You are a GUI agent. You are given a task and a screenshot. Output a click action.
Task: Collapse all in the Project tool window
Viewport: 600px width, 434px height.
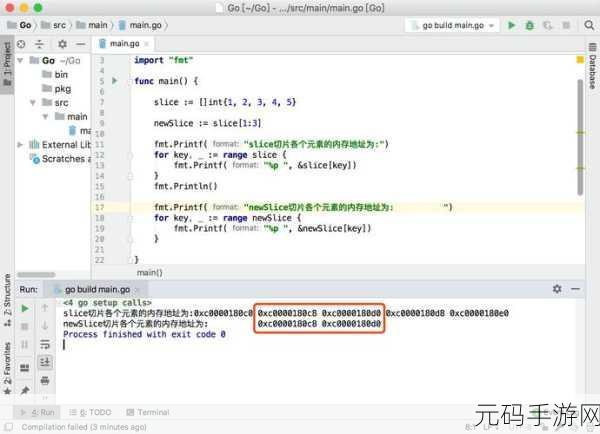coord(39,44)
